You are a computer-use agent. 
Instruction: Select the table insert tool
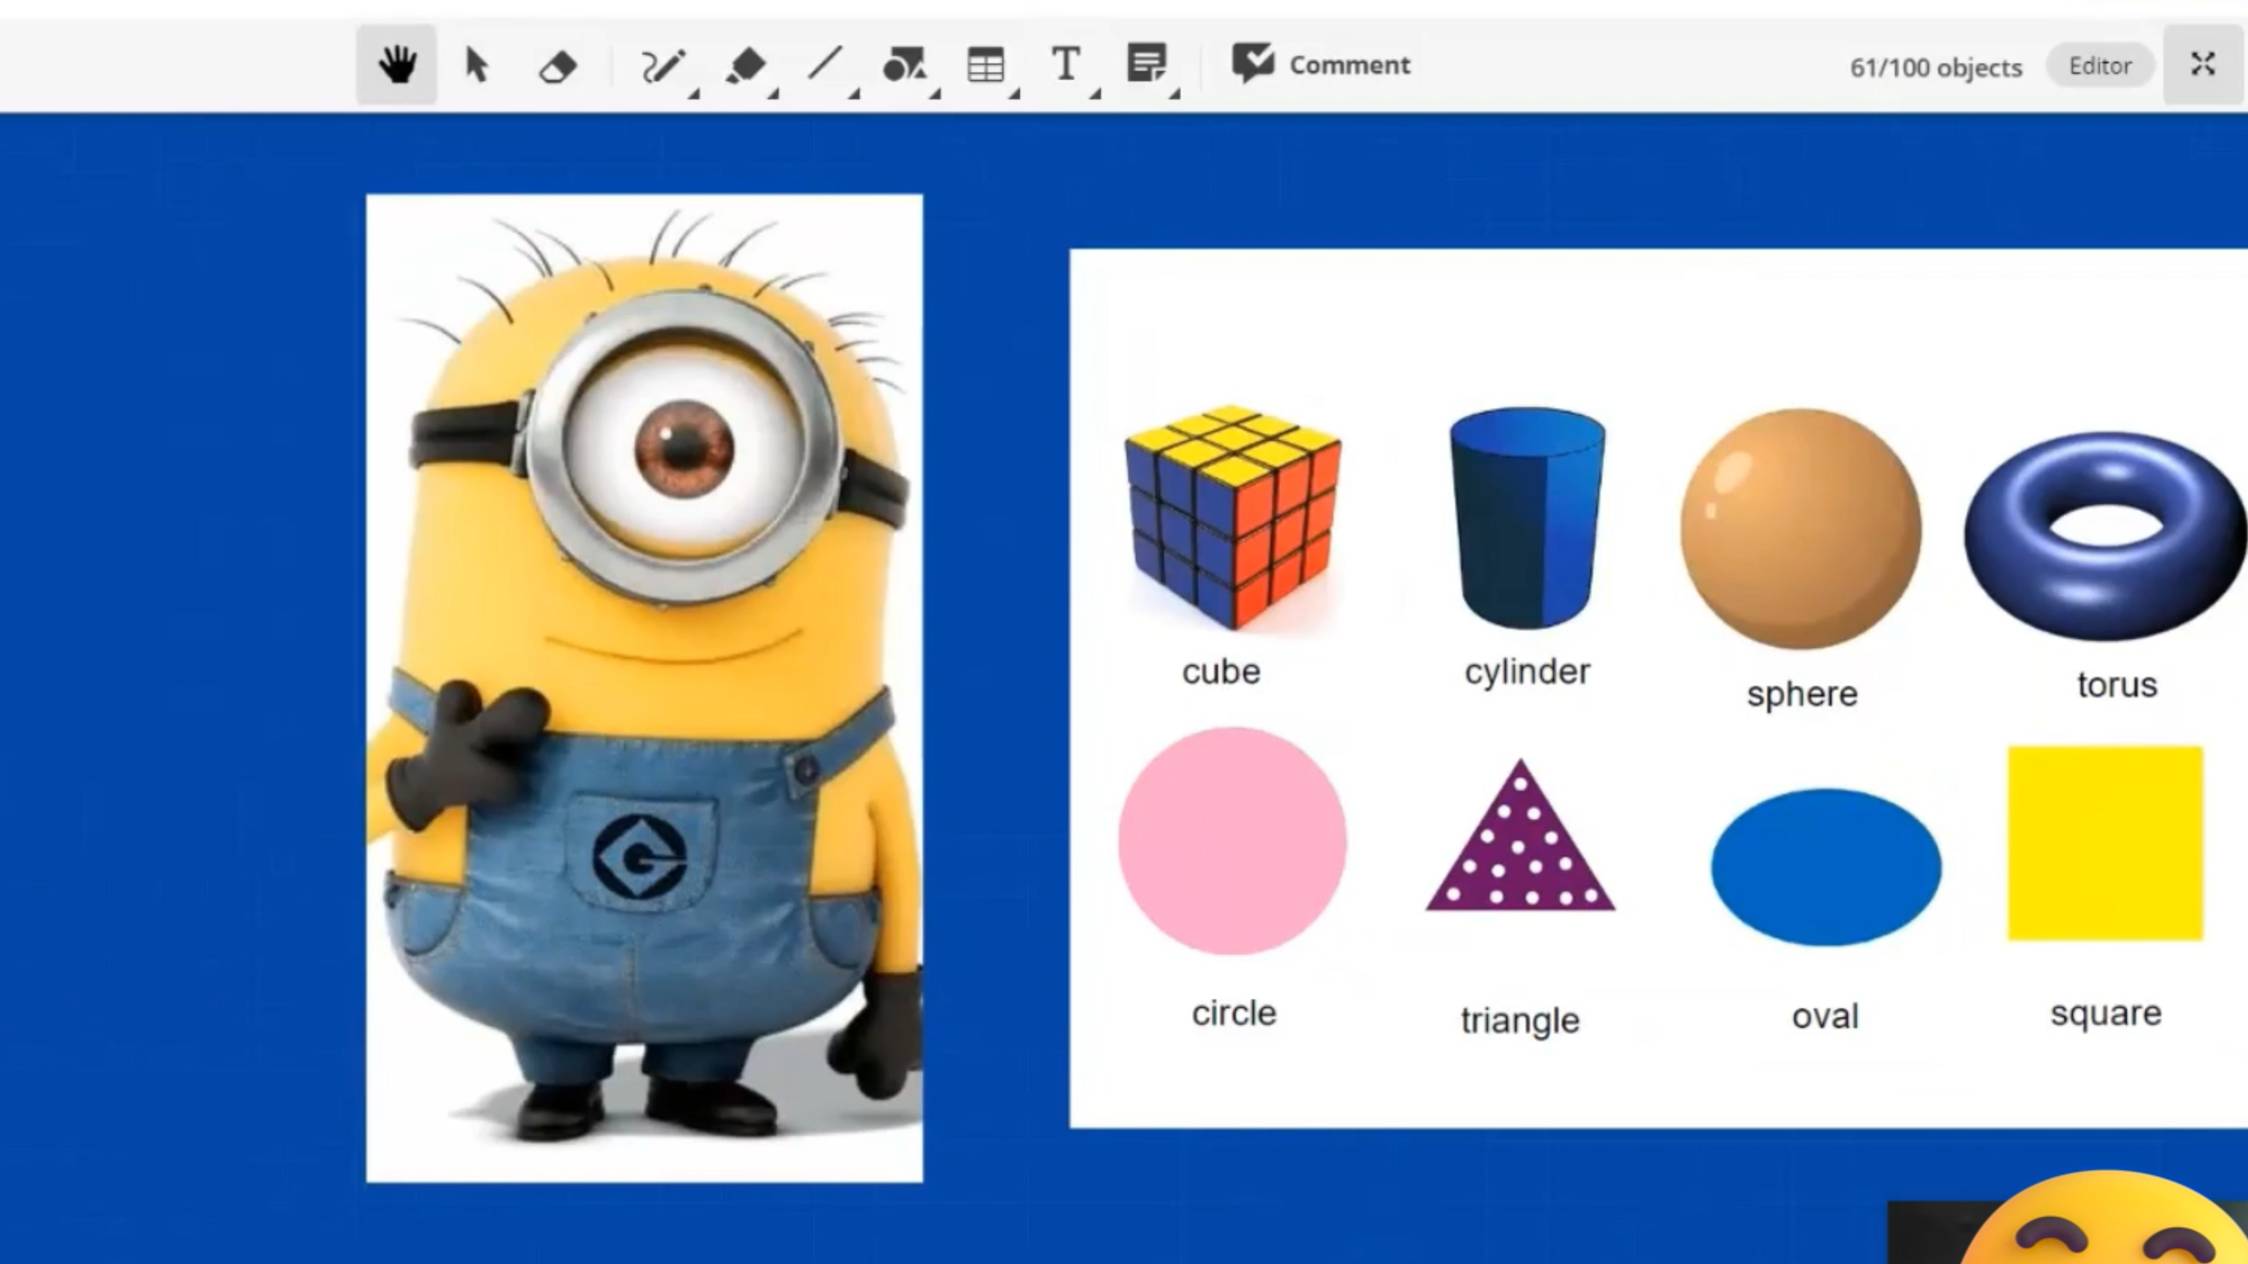[985, 65]
